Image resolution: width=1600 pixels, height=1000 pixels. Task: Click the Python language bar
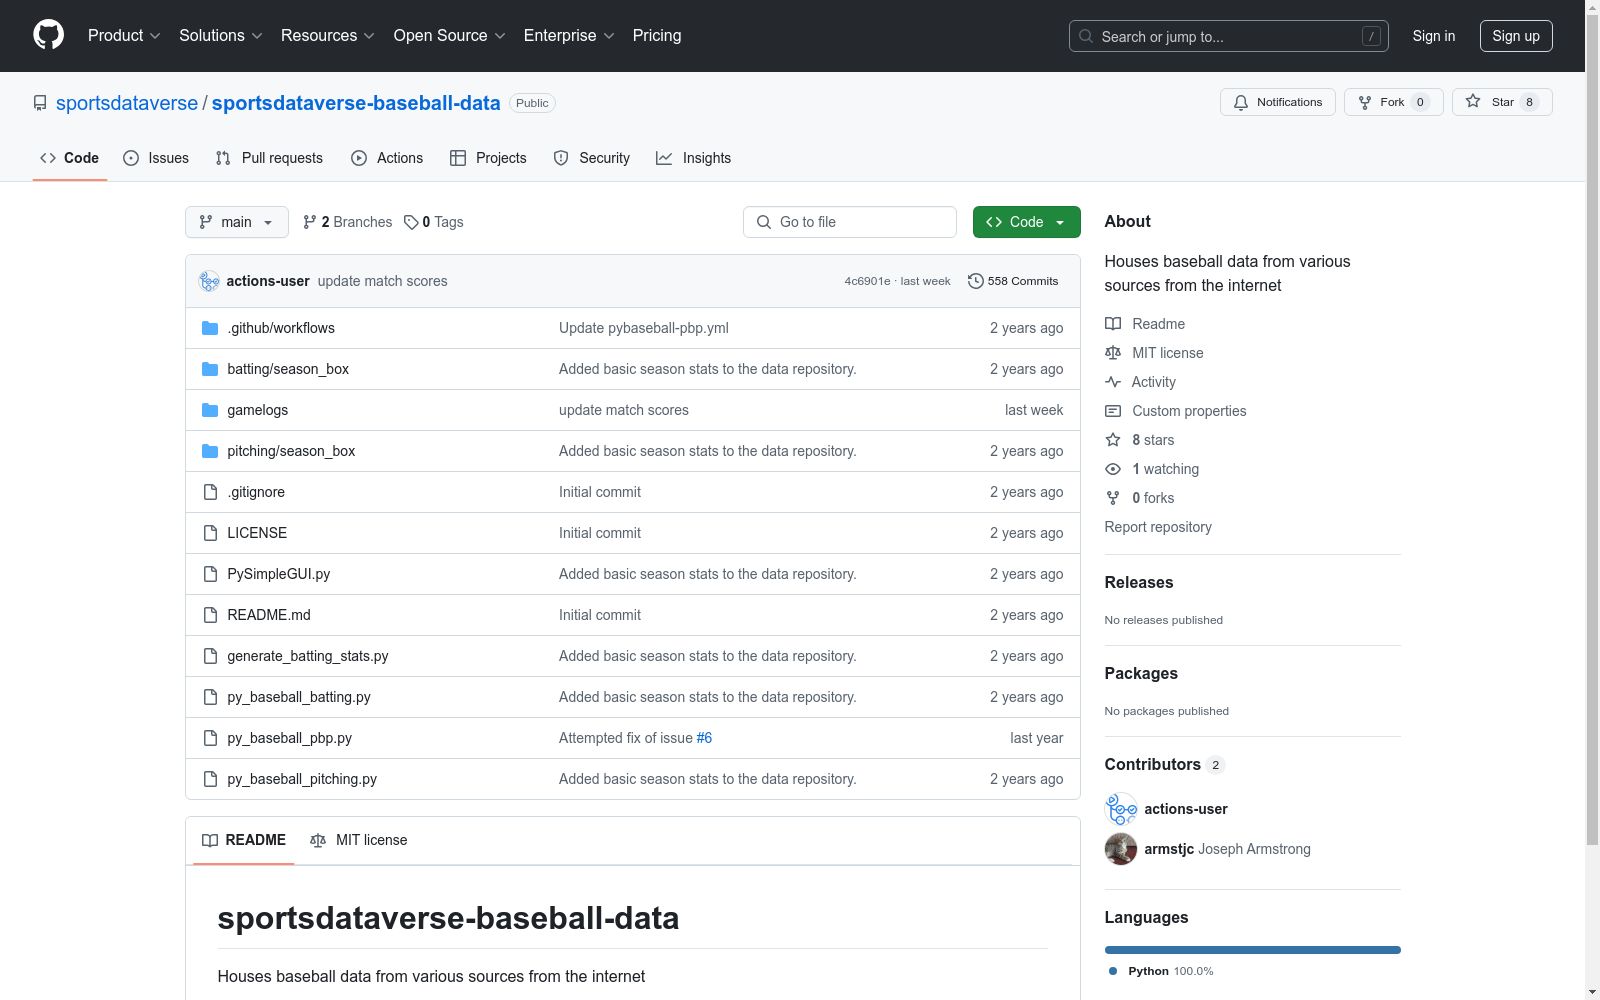(1253, 950)
